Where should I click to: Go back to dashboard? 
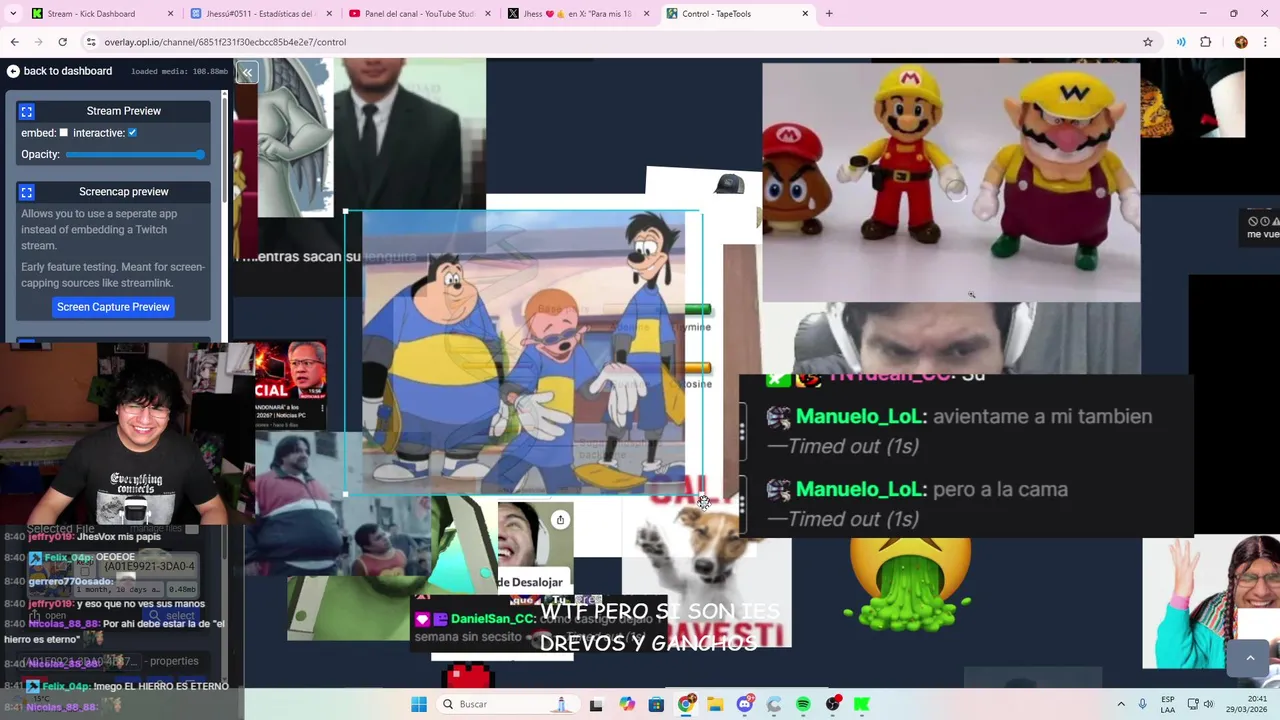pyautogui.click(x=59, y=71)
